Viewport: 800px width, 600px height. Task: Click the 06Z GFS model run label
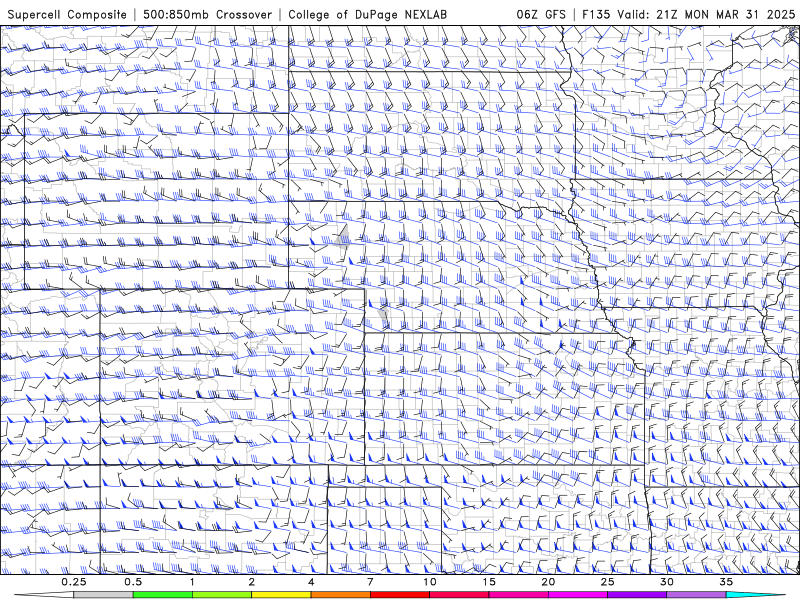[x=541, y=14]
